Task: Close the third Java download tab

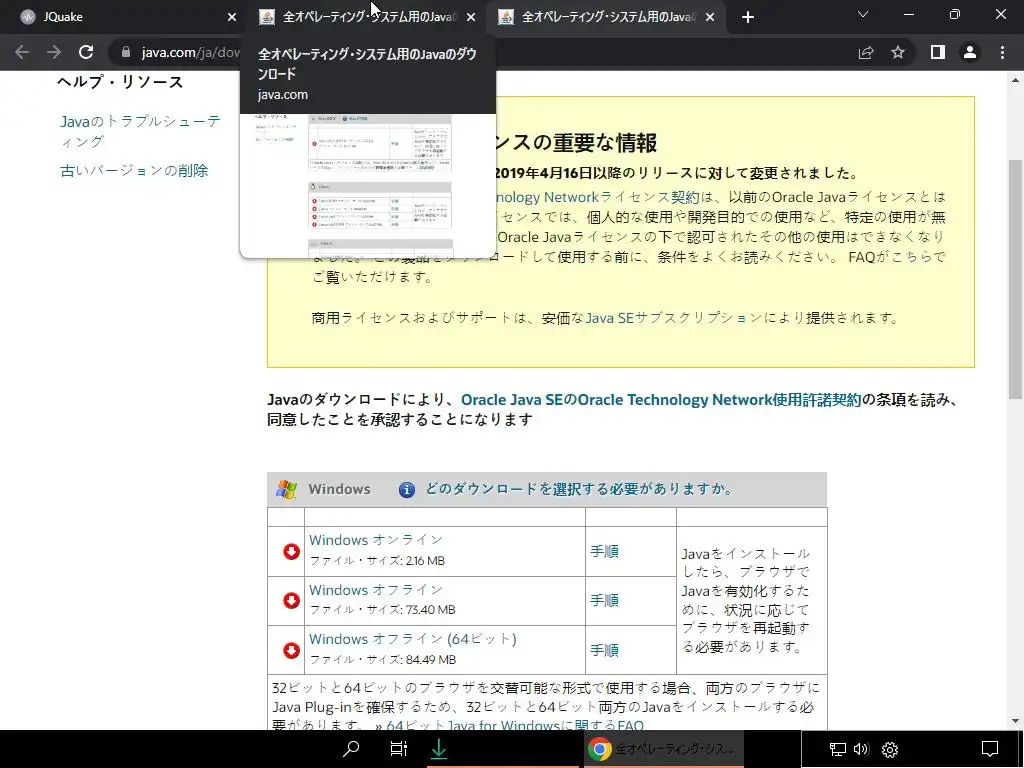Action: coord(710,17)
